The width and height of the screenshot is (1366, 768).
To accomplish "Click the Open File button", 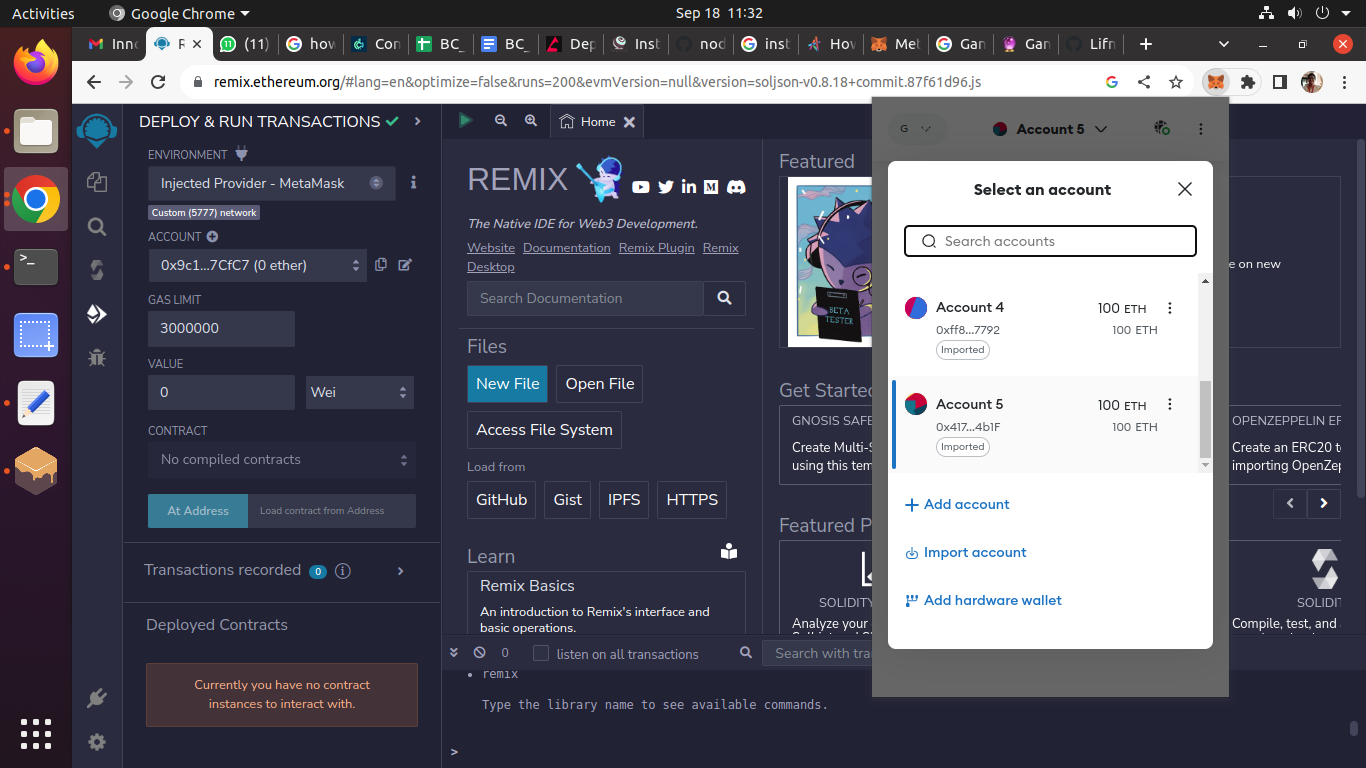I will tap(600, 384).
